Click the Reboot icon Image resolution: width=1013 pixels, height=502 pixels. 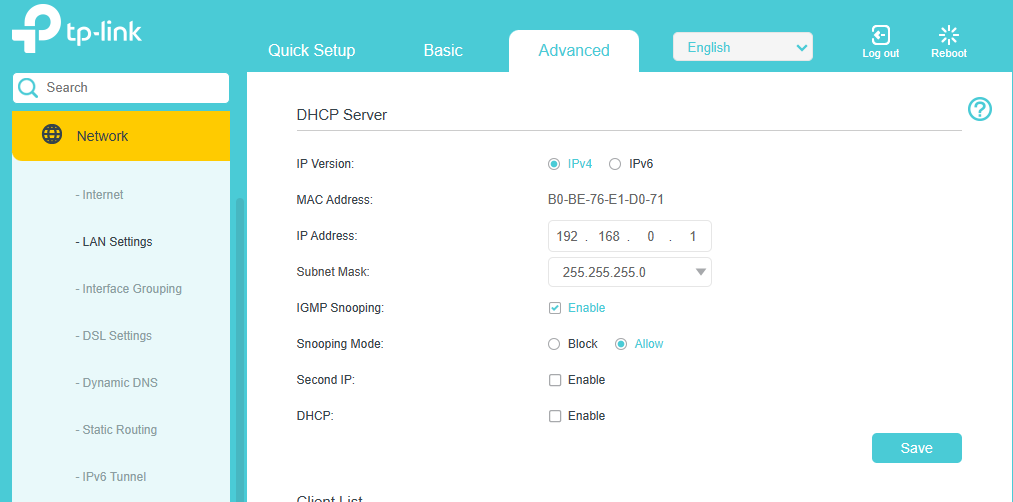tap(948, 36)
